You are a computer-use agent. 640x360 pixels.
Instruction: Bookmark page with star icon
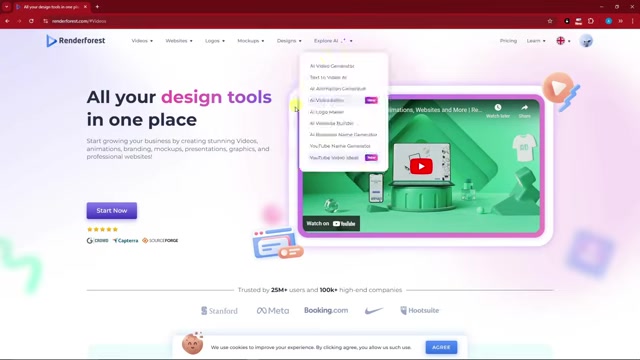tap(550, 21)
